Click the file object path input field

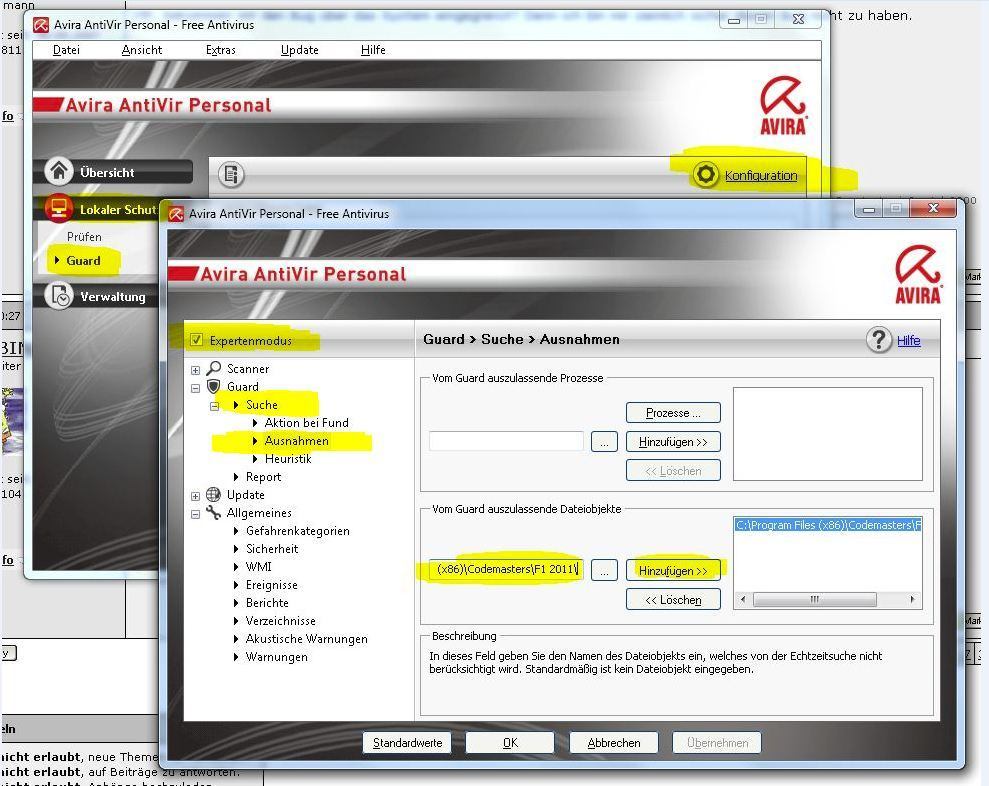(x=506, y=569)
